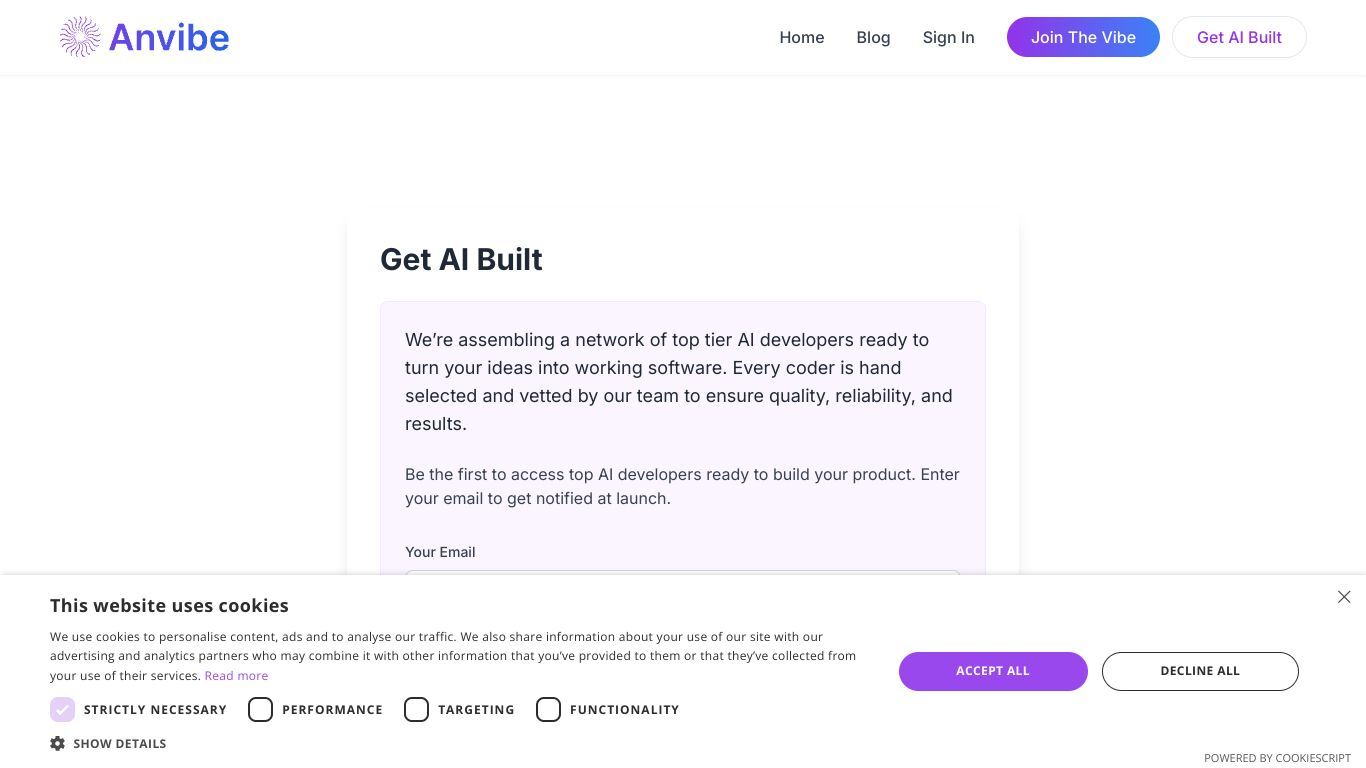
Task: Click the Anvibe spiral logo icon
Action: 80,37
